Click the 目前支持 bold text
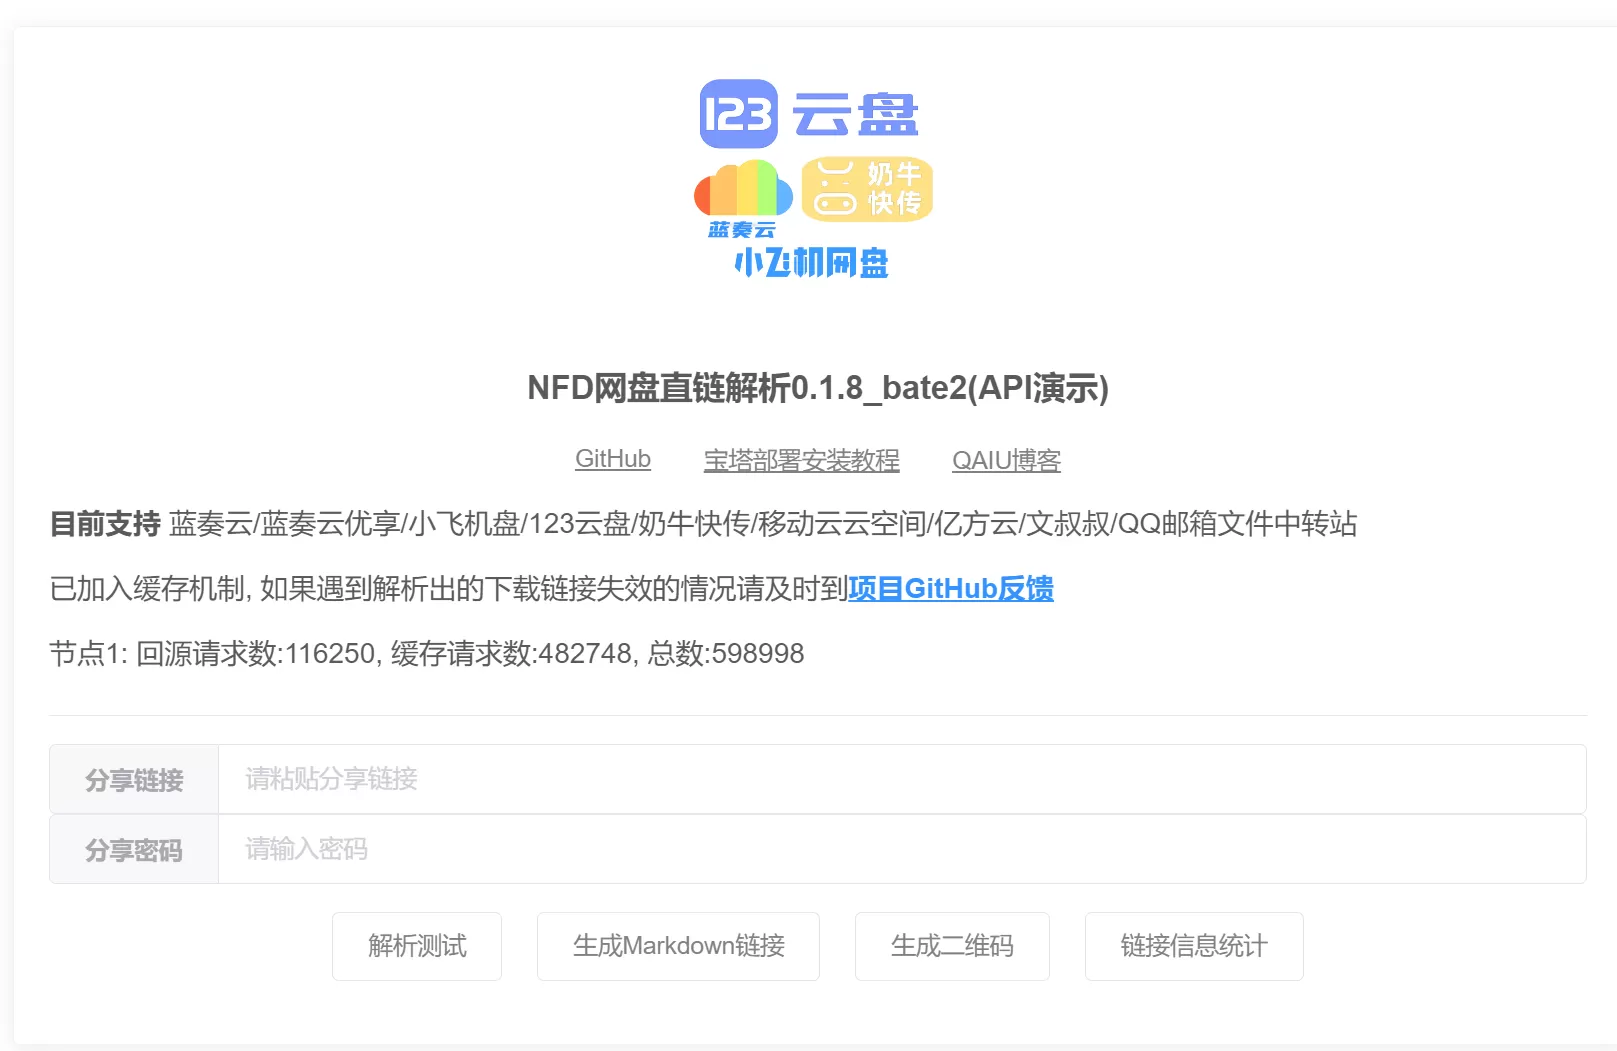Screen dimensions: 1617x1051 click(x=105, y=524)
